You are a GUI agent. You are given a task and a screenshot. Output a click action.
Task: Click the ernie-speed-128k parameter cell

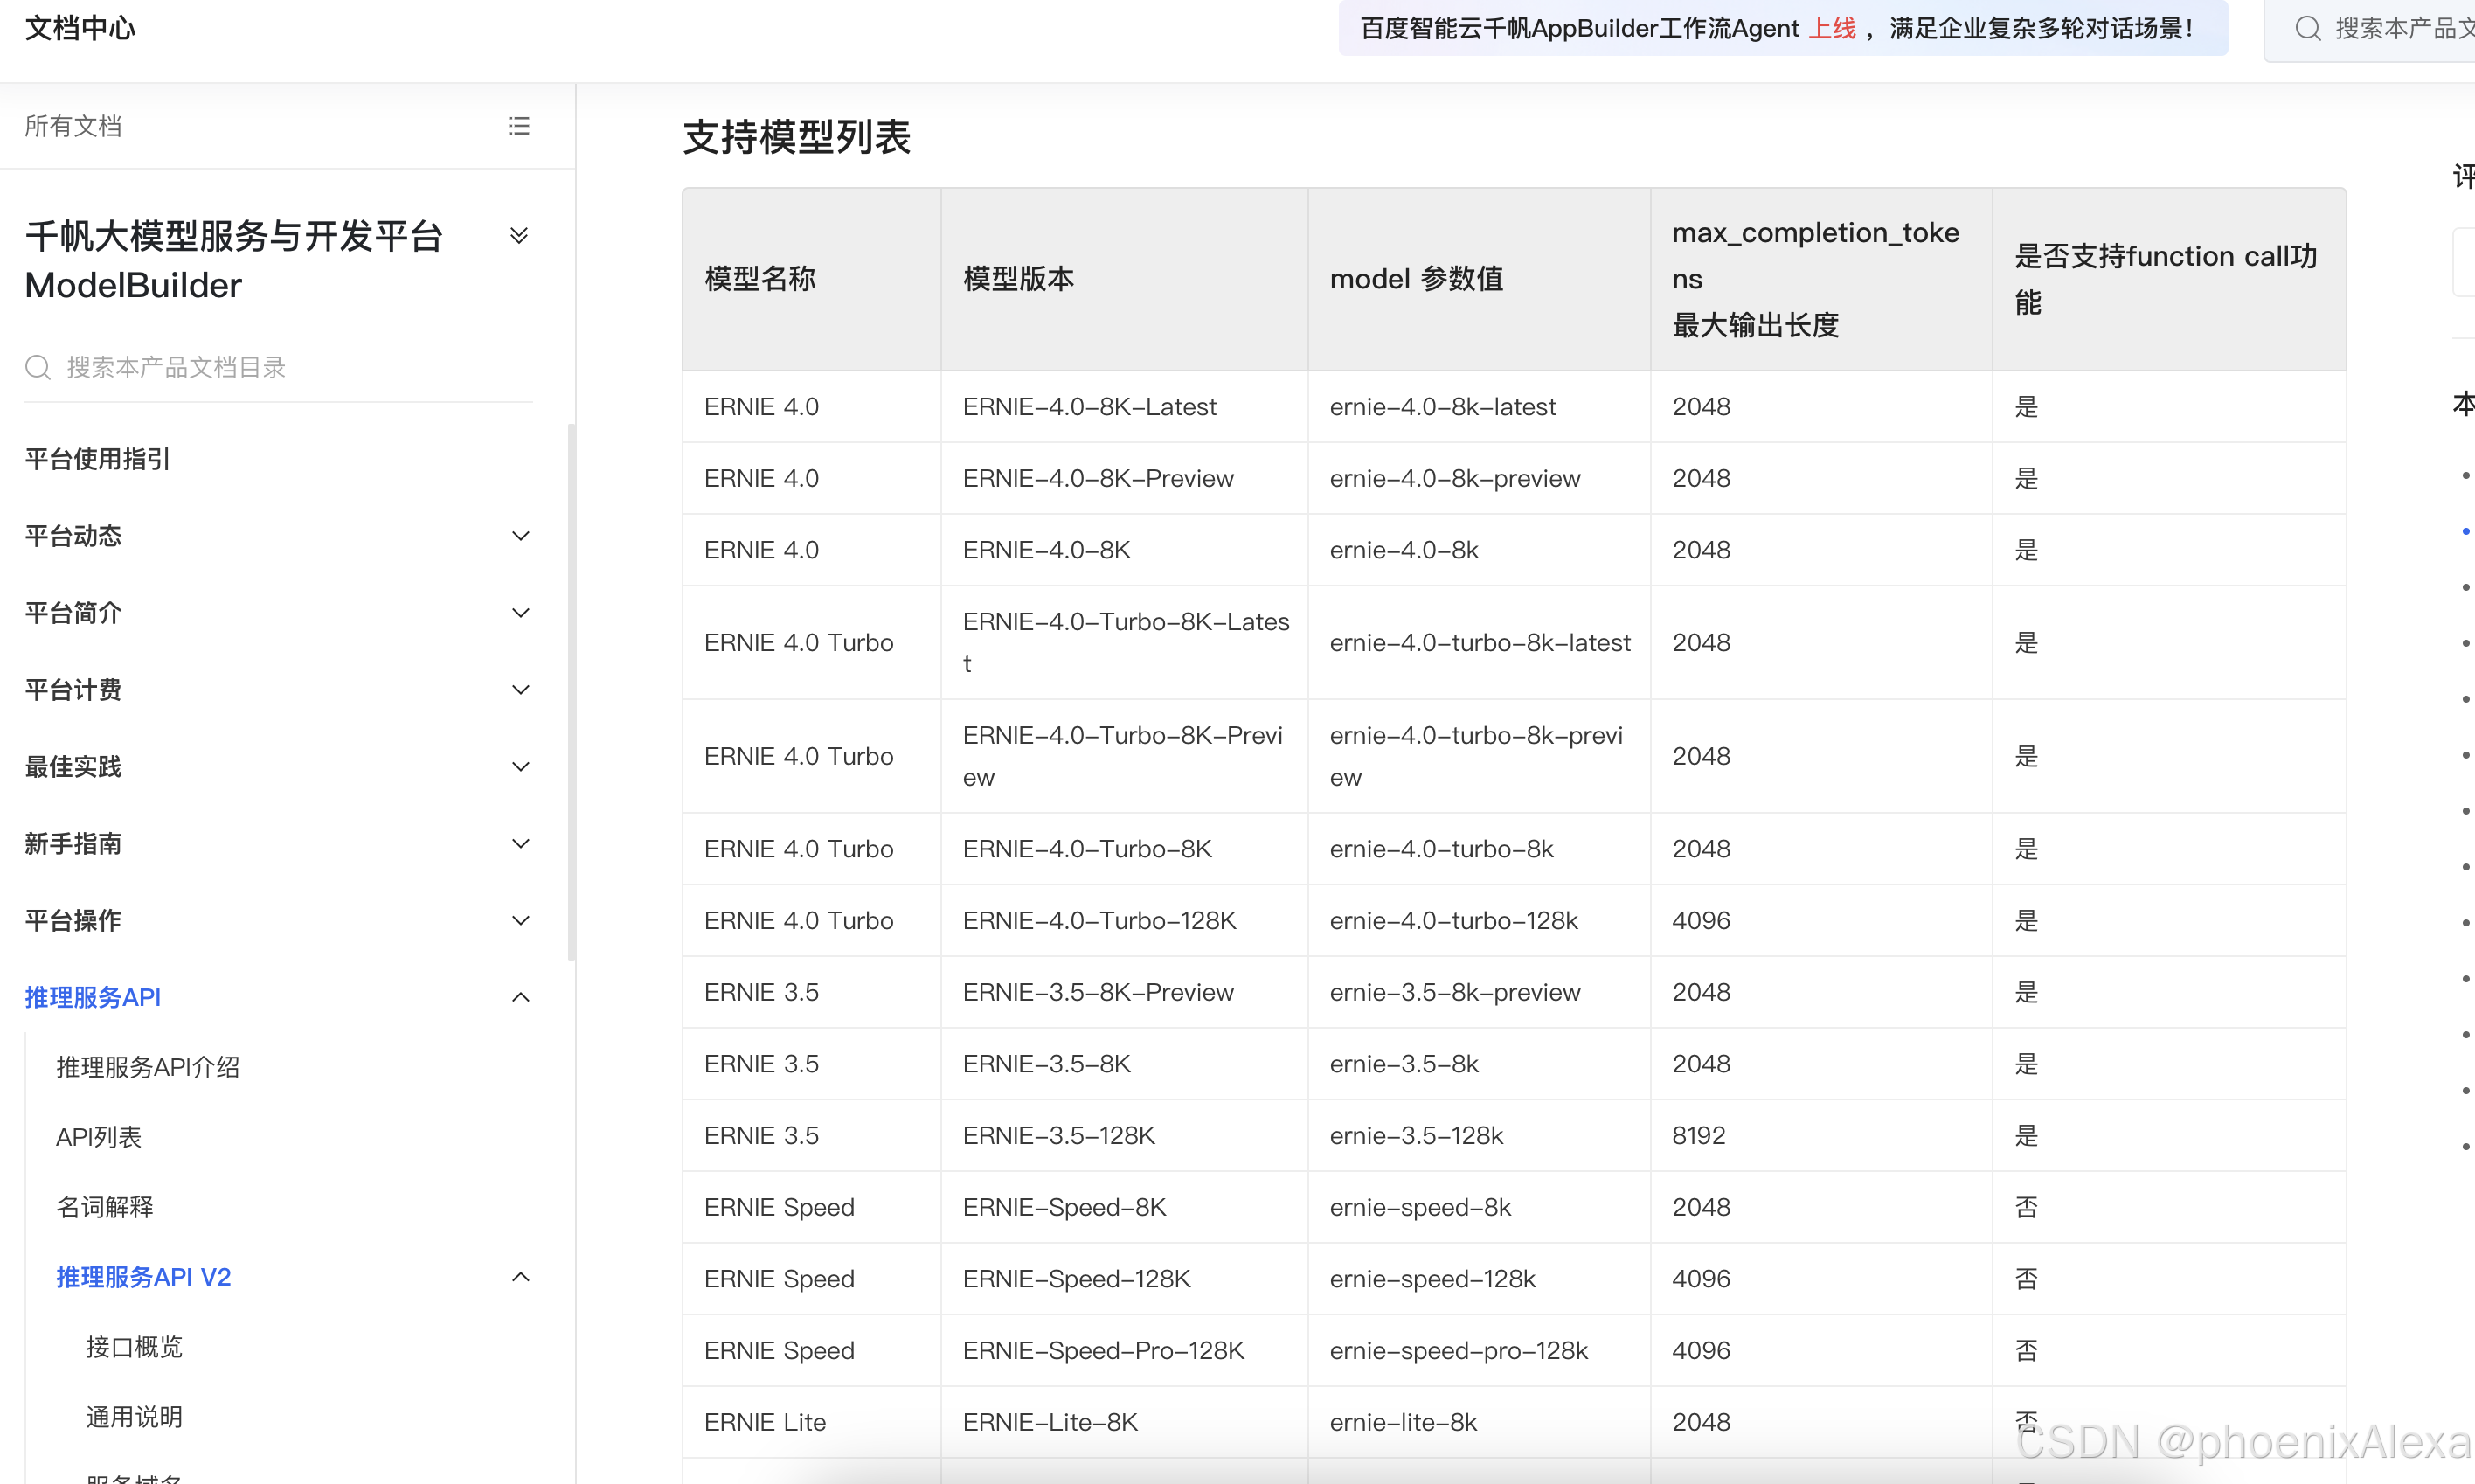click(1479, 1279)
